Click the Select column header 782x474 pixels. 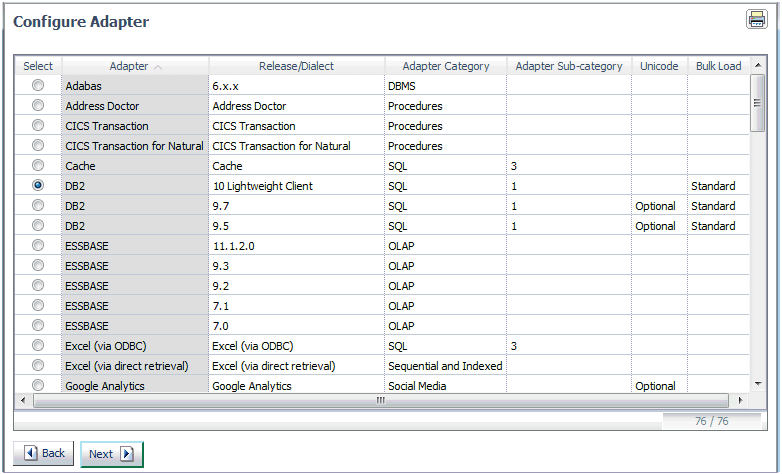coord(38,66)
